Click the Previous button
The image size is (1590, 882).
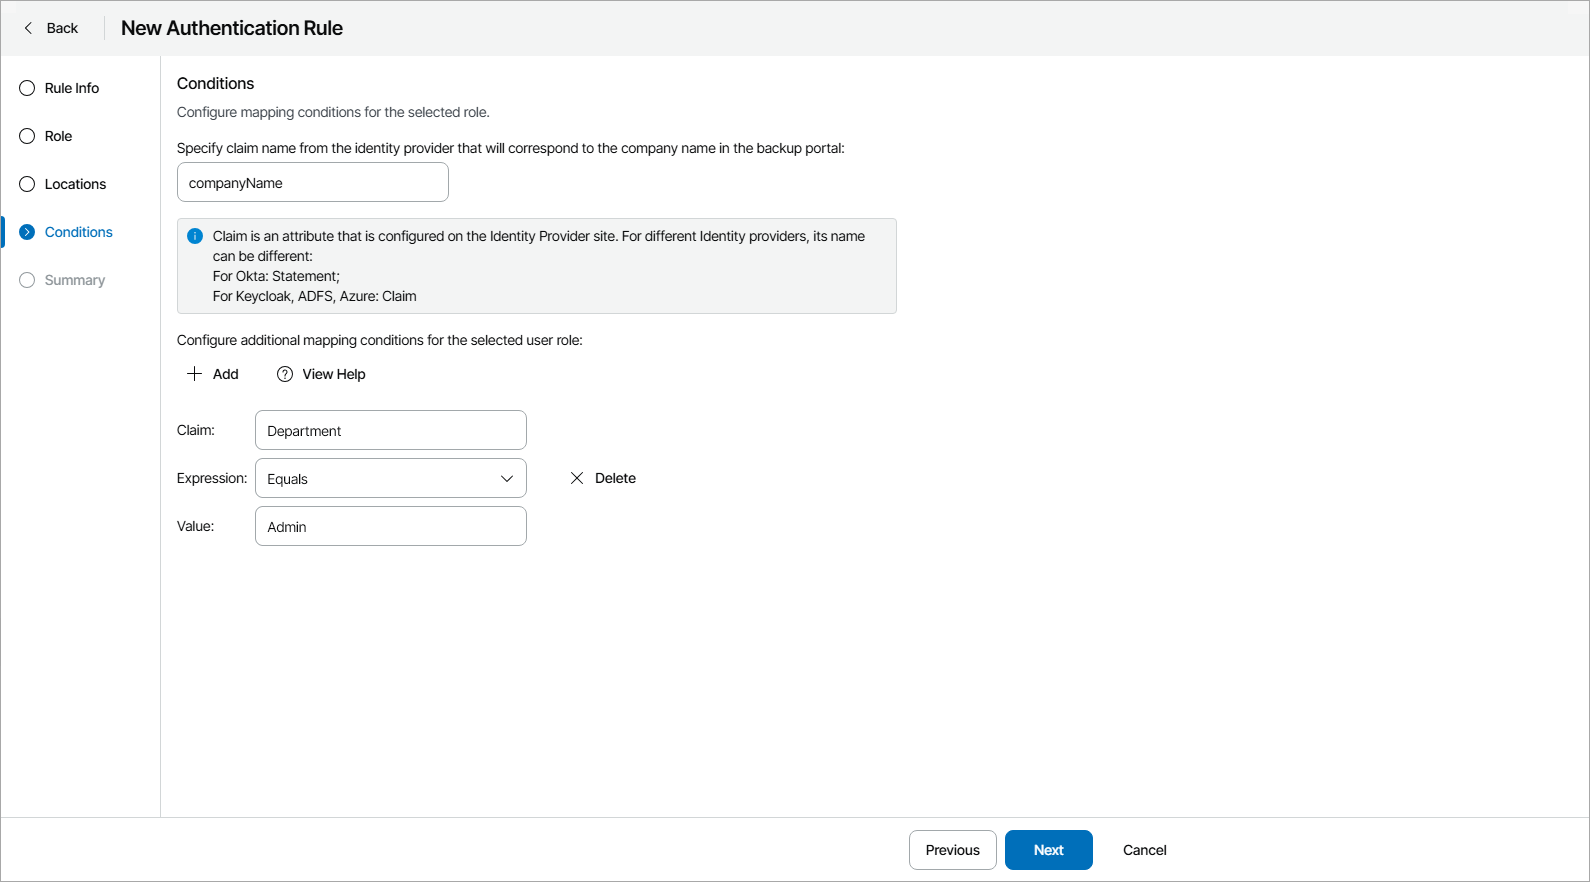click(x=952, y=850)
